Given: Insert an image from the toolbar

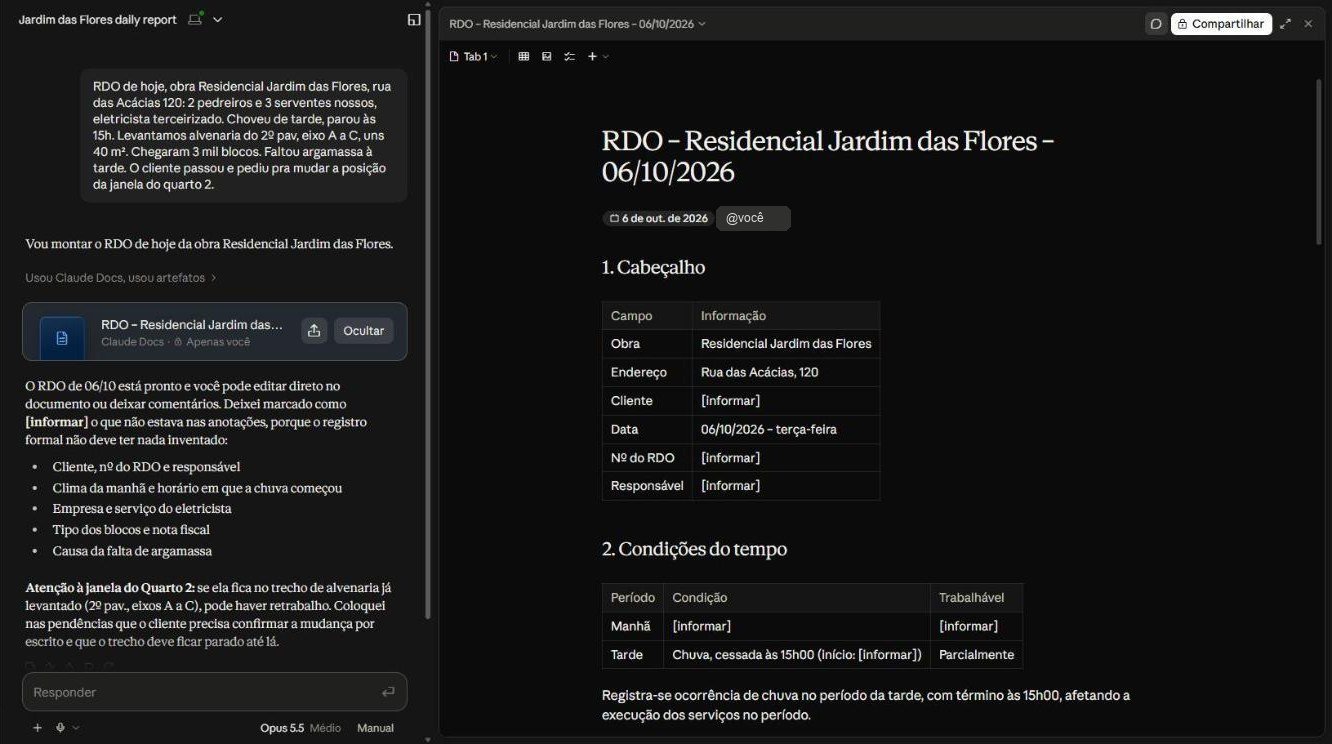Looking at the screenshot, I should 546,57.
